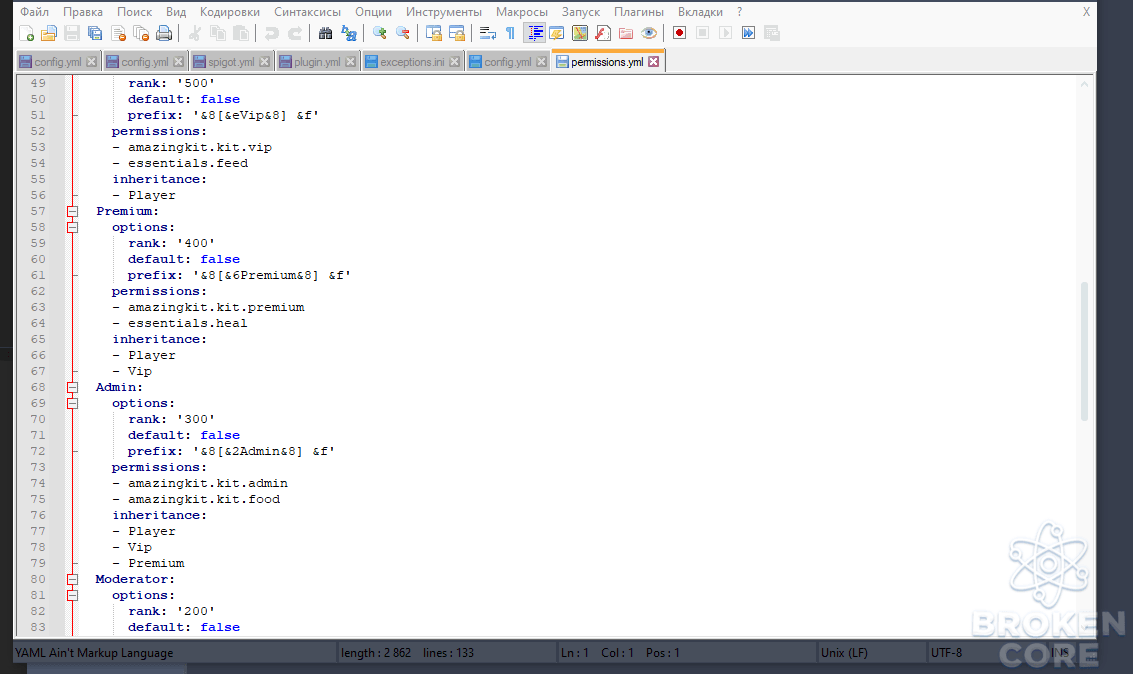Click the 'amazingkit.kit.premium' text on line 63

216,308
